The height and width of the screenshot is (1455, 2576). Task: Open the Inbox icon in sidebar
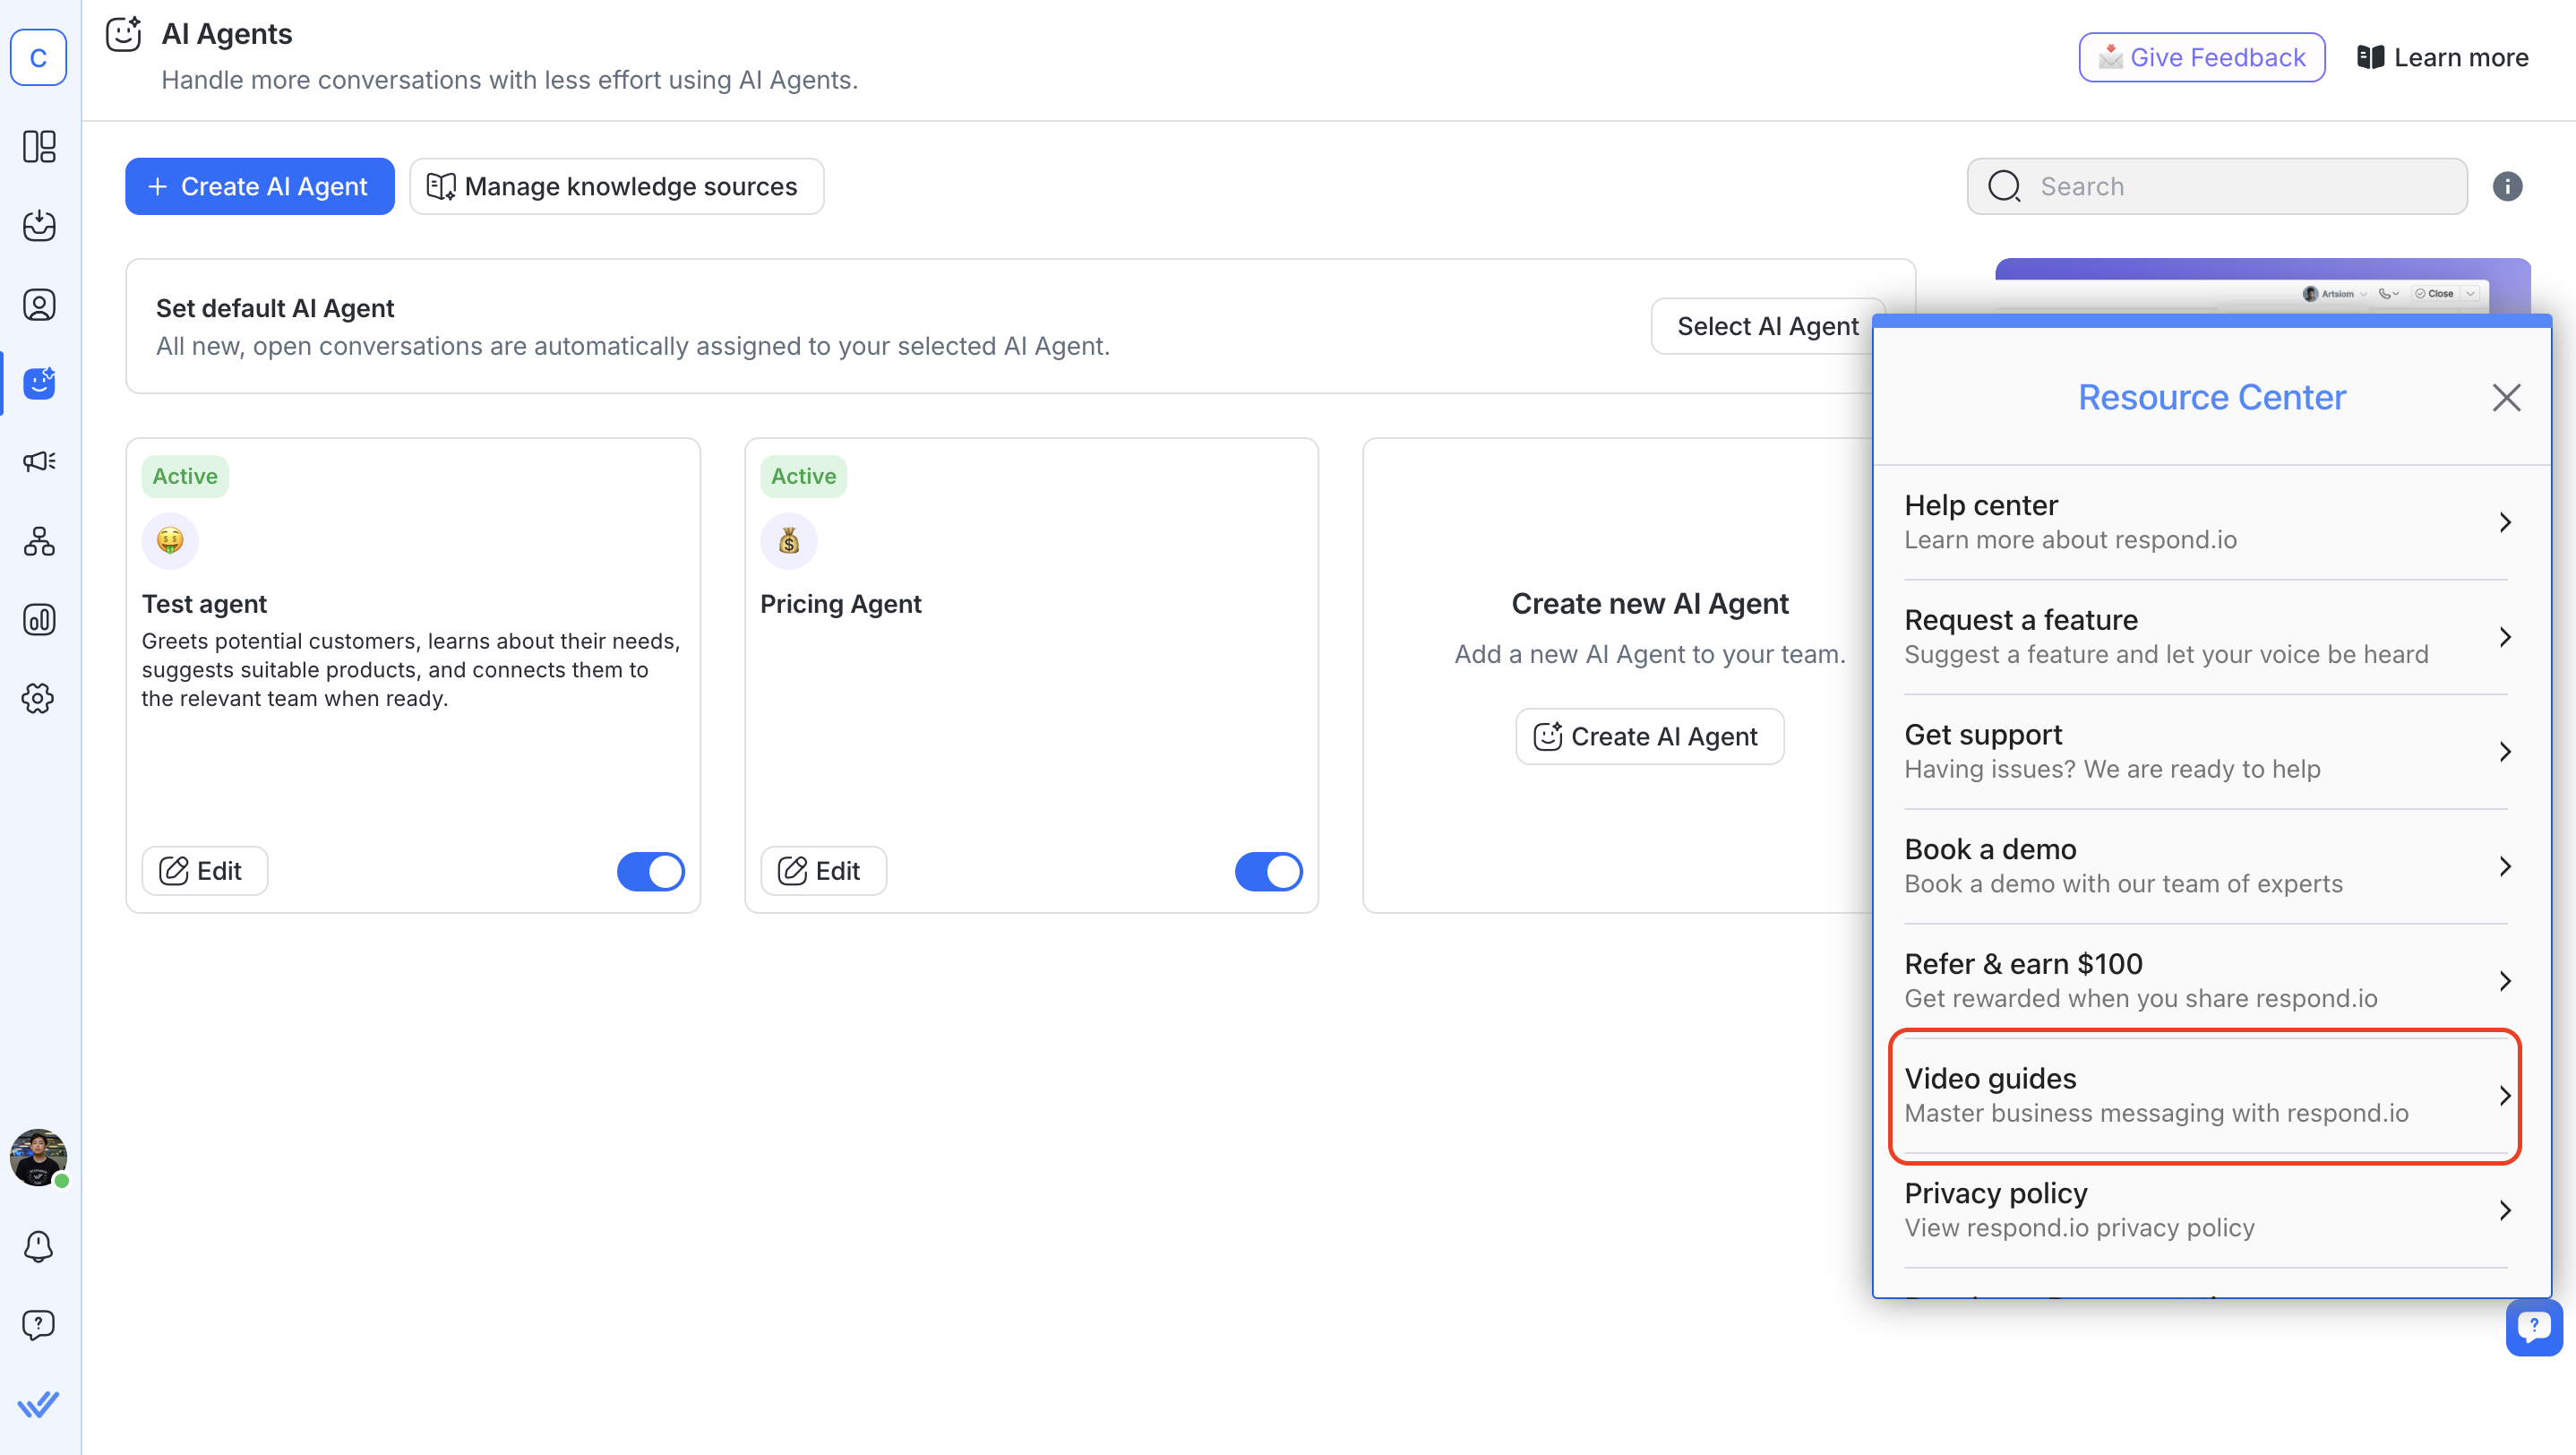(x=39, y=226)
